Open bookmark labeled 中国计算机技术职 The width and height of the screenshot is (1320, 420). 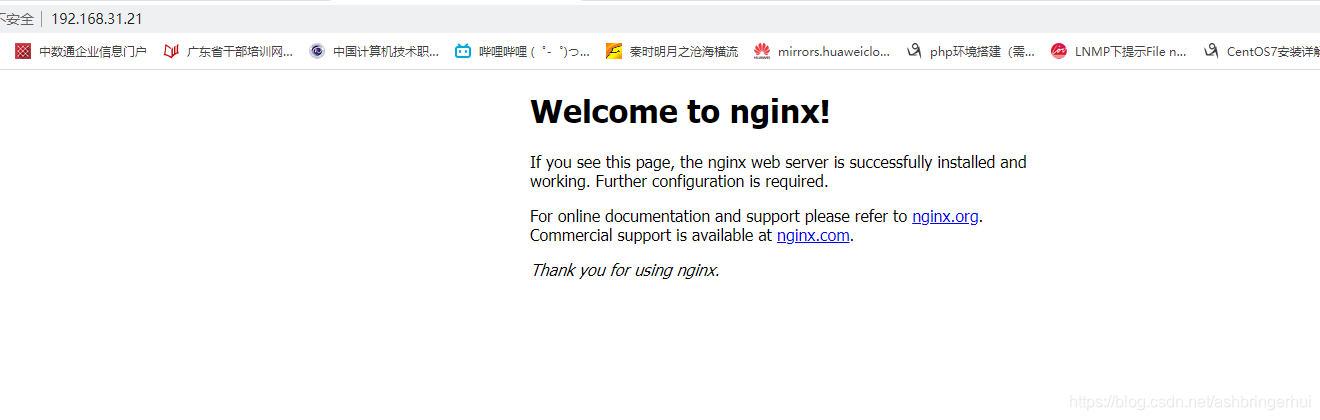[386, 52]
